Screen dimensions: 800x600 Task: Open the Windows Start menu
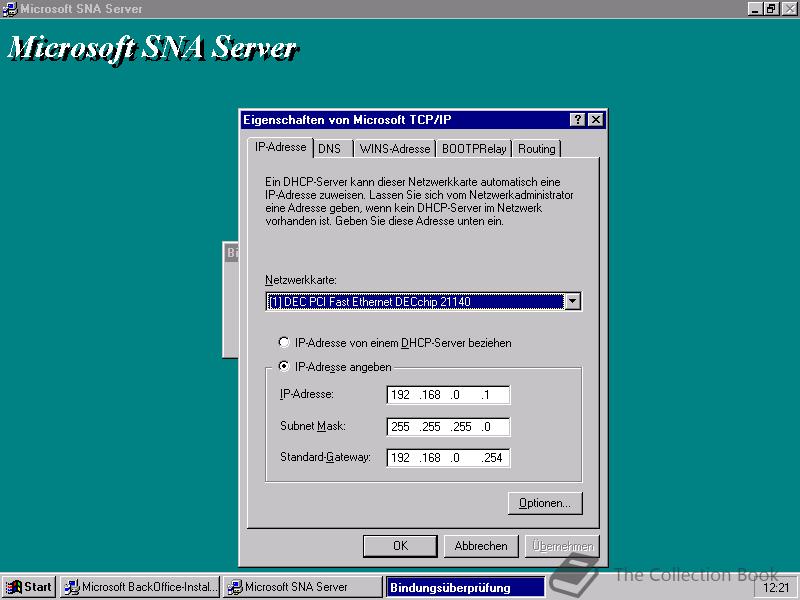[x=29, y=587]
